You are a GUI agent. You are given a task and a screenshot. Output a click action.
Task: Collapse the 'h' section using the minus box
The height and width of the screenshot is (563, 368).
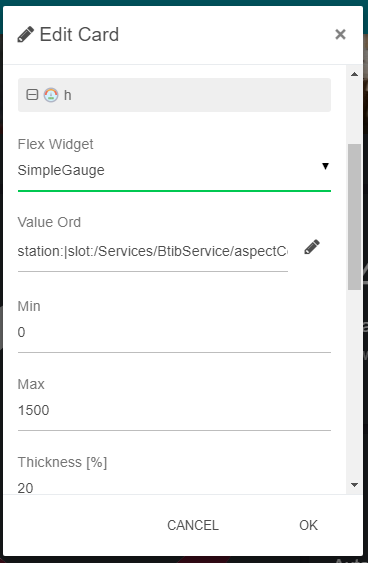tap(32, 95)
